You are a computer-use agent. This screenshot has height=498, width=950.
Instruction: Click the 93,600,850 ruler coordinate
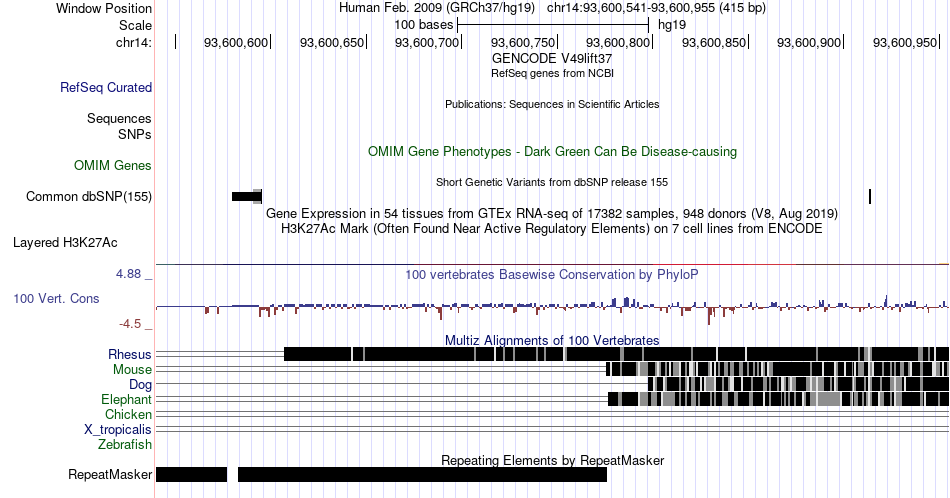[x=714, y=42]
